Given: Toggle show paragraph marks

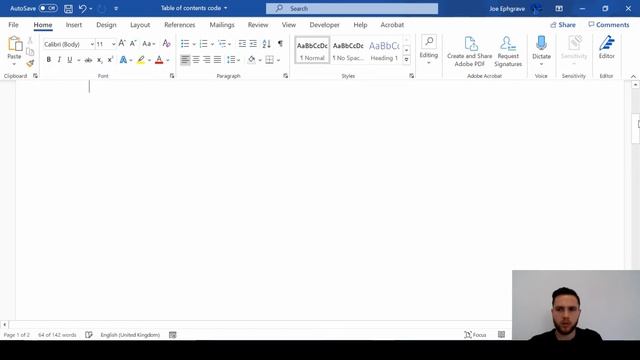Looking at the screenshot, I should [280, 43].
